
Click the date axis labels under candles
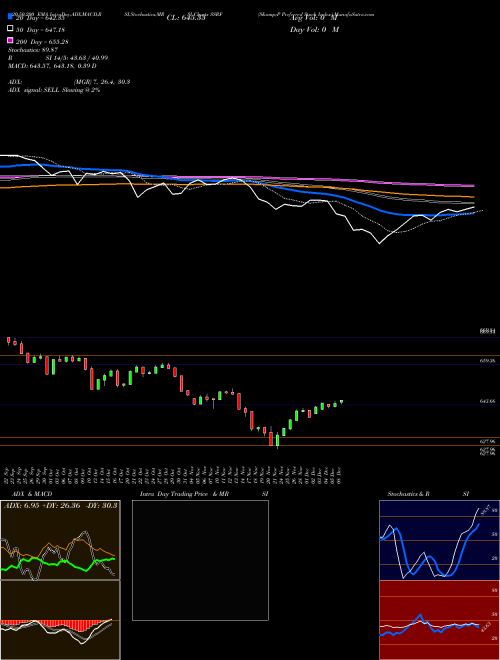pos(173,476)
